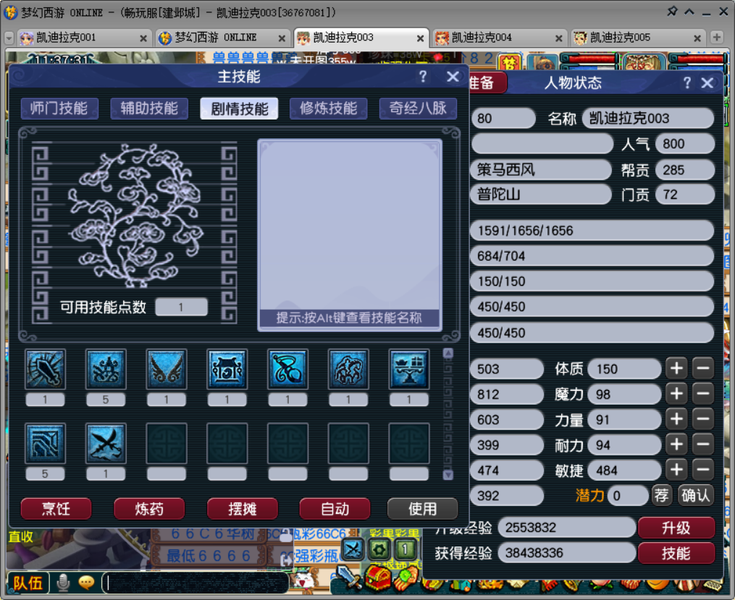Image resolution: width=735 pixels, height=600 pixels.
Task: Open the 奇经八脉 tab
Action: [x=418, y=108]
